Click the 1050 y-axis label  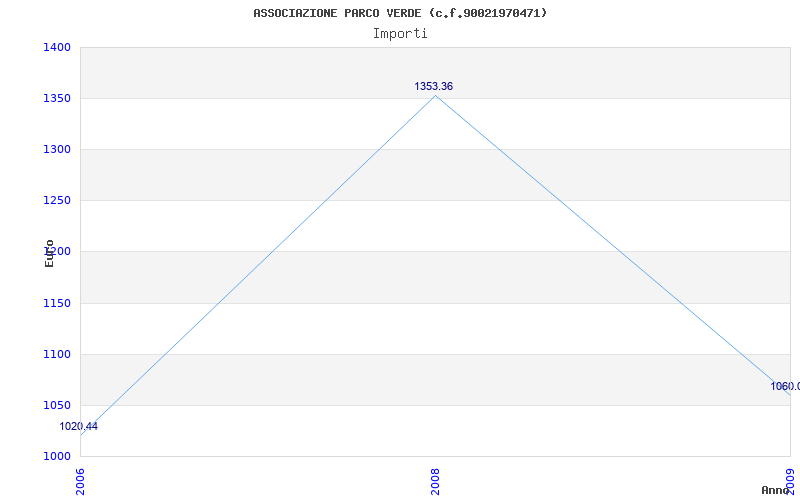click(x=57, y=406)
